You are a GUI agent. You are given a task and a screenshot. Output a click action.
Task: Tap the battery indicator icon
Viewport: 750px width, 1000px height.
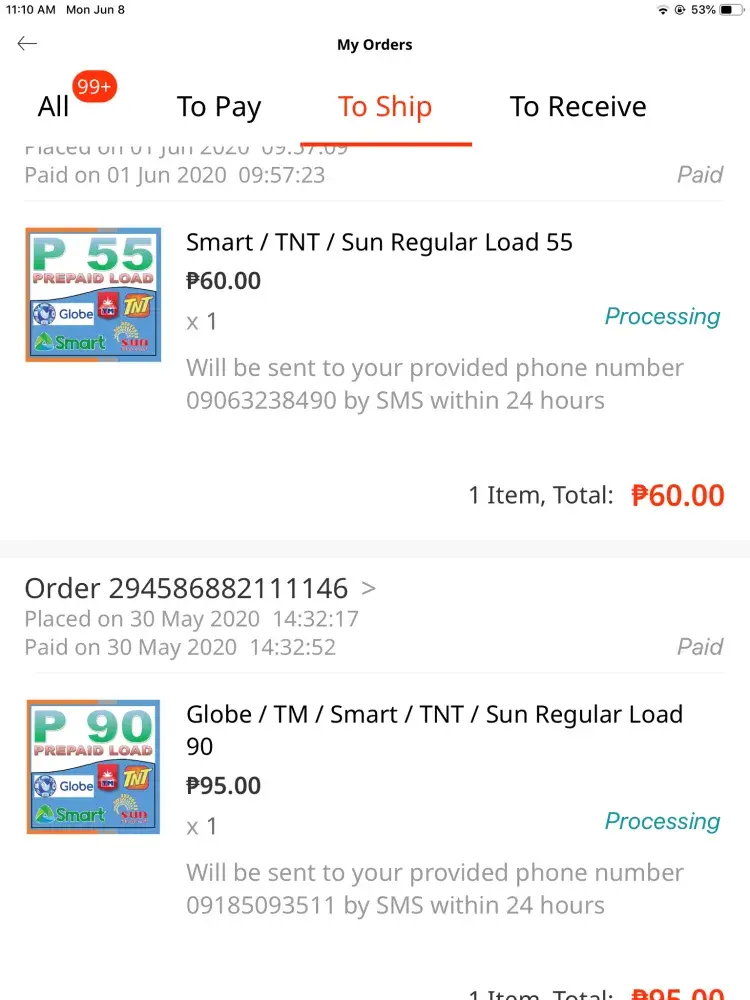click(732, 10)
